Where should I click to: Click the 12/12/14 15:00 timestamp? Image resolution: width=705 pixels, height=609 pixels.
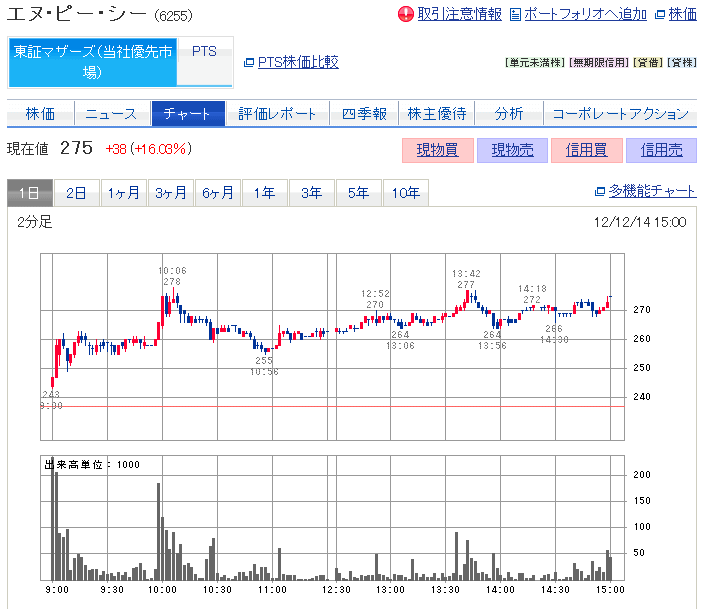pyautogui.click(x=640, y=223)
